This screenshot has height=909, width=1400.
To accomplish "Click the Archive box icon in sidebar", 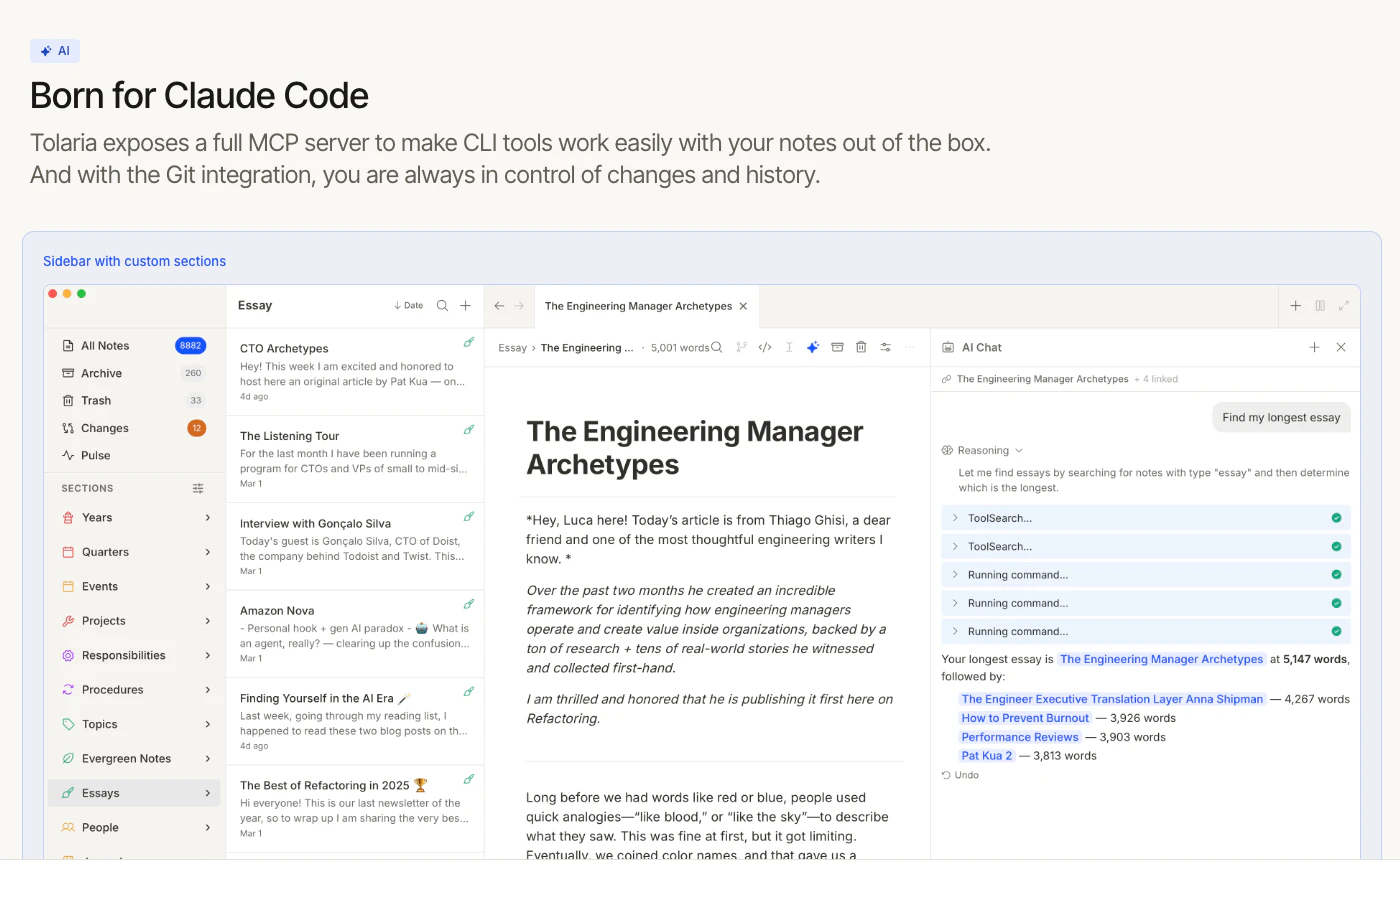I will click(x=68, y=373).
